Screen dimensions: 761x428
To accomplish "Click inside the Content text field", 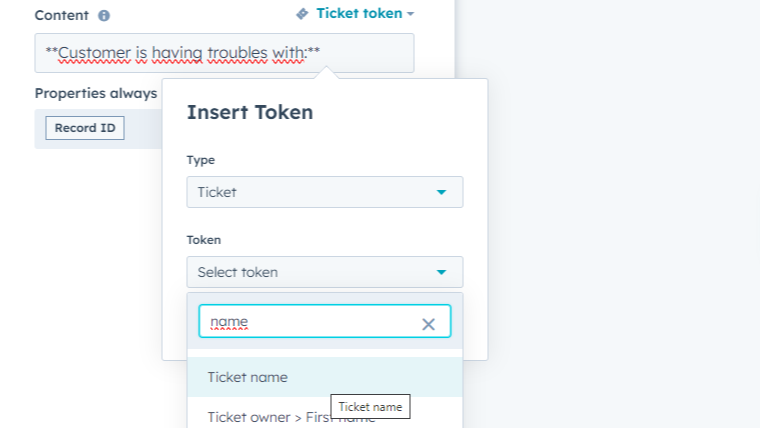I will (224, 53).
